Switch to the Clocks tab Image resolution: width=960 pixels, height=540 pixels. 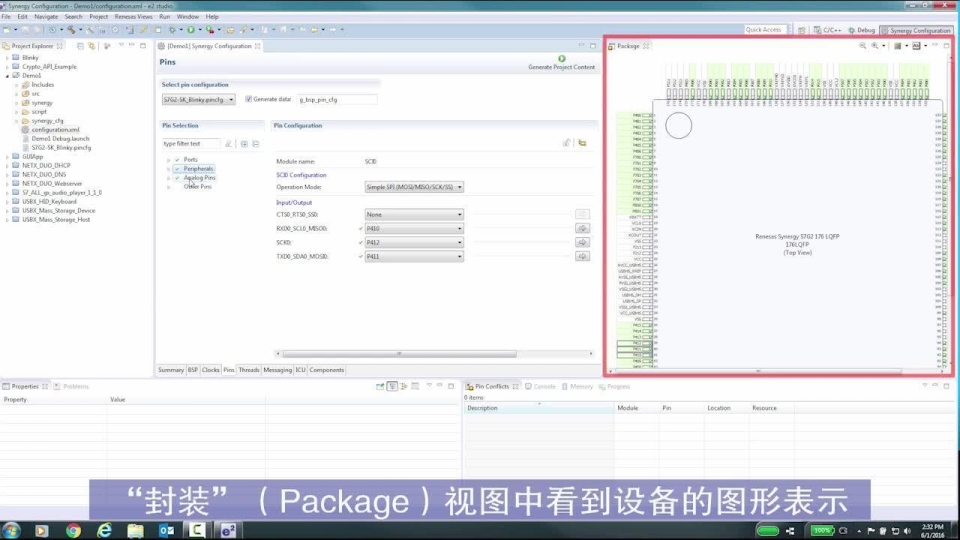click(x=211, y=370)
